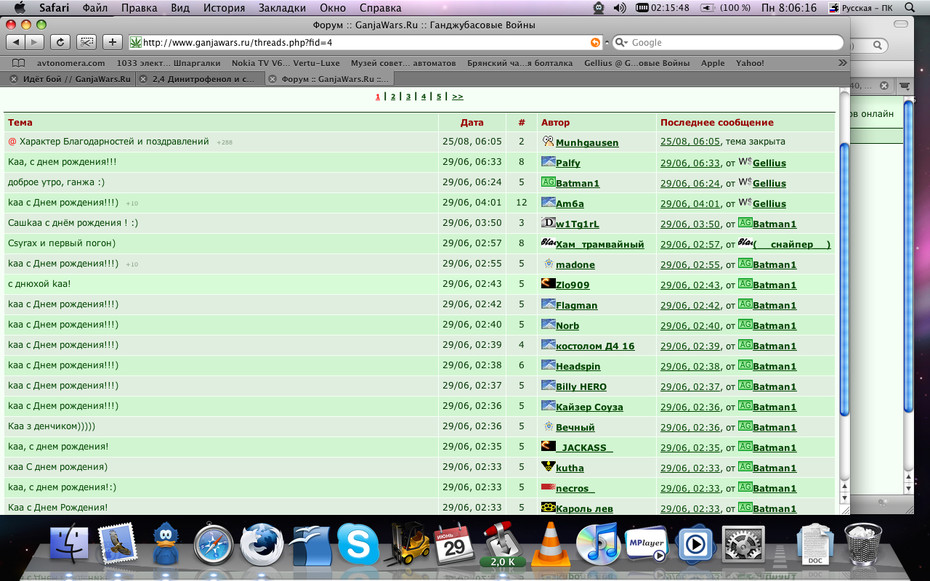
Task: Open the forklift app icon in Dock
Action: point(407,543)
